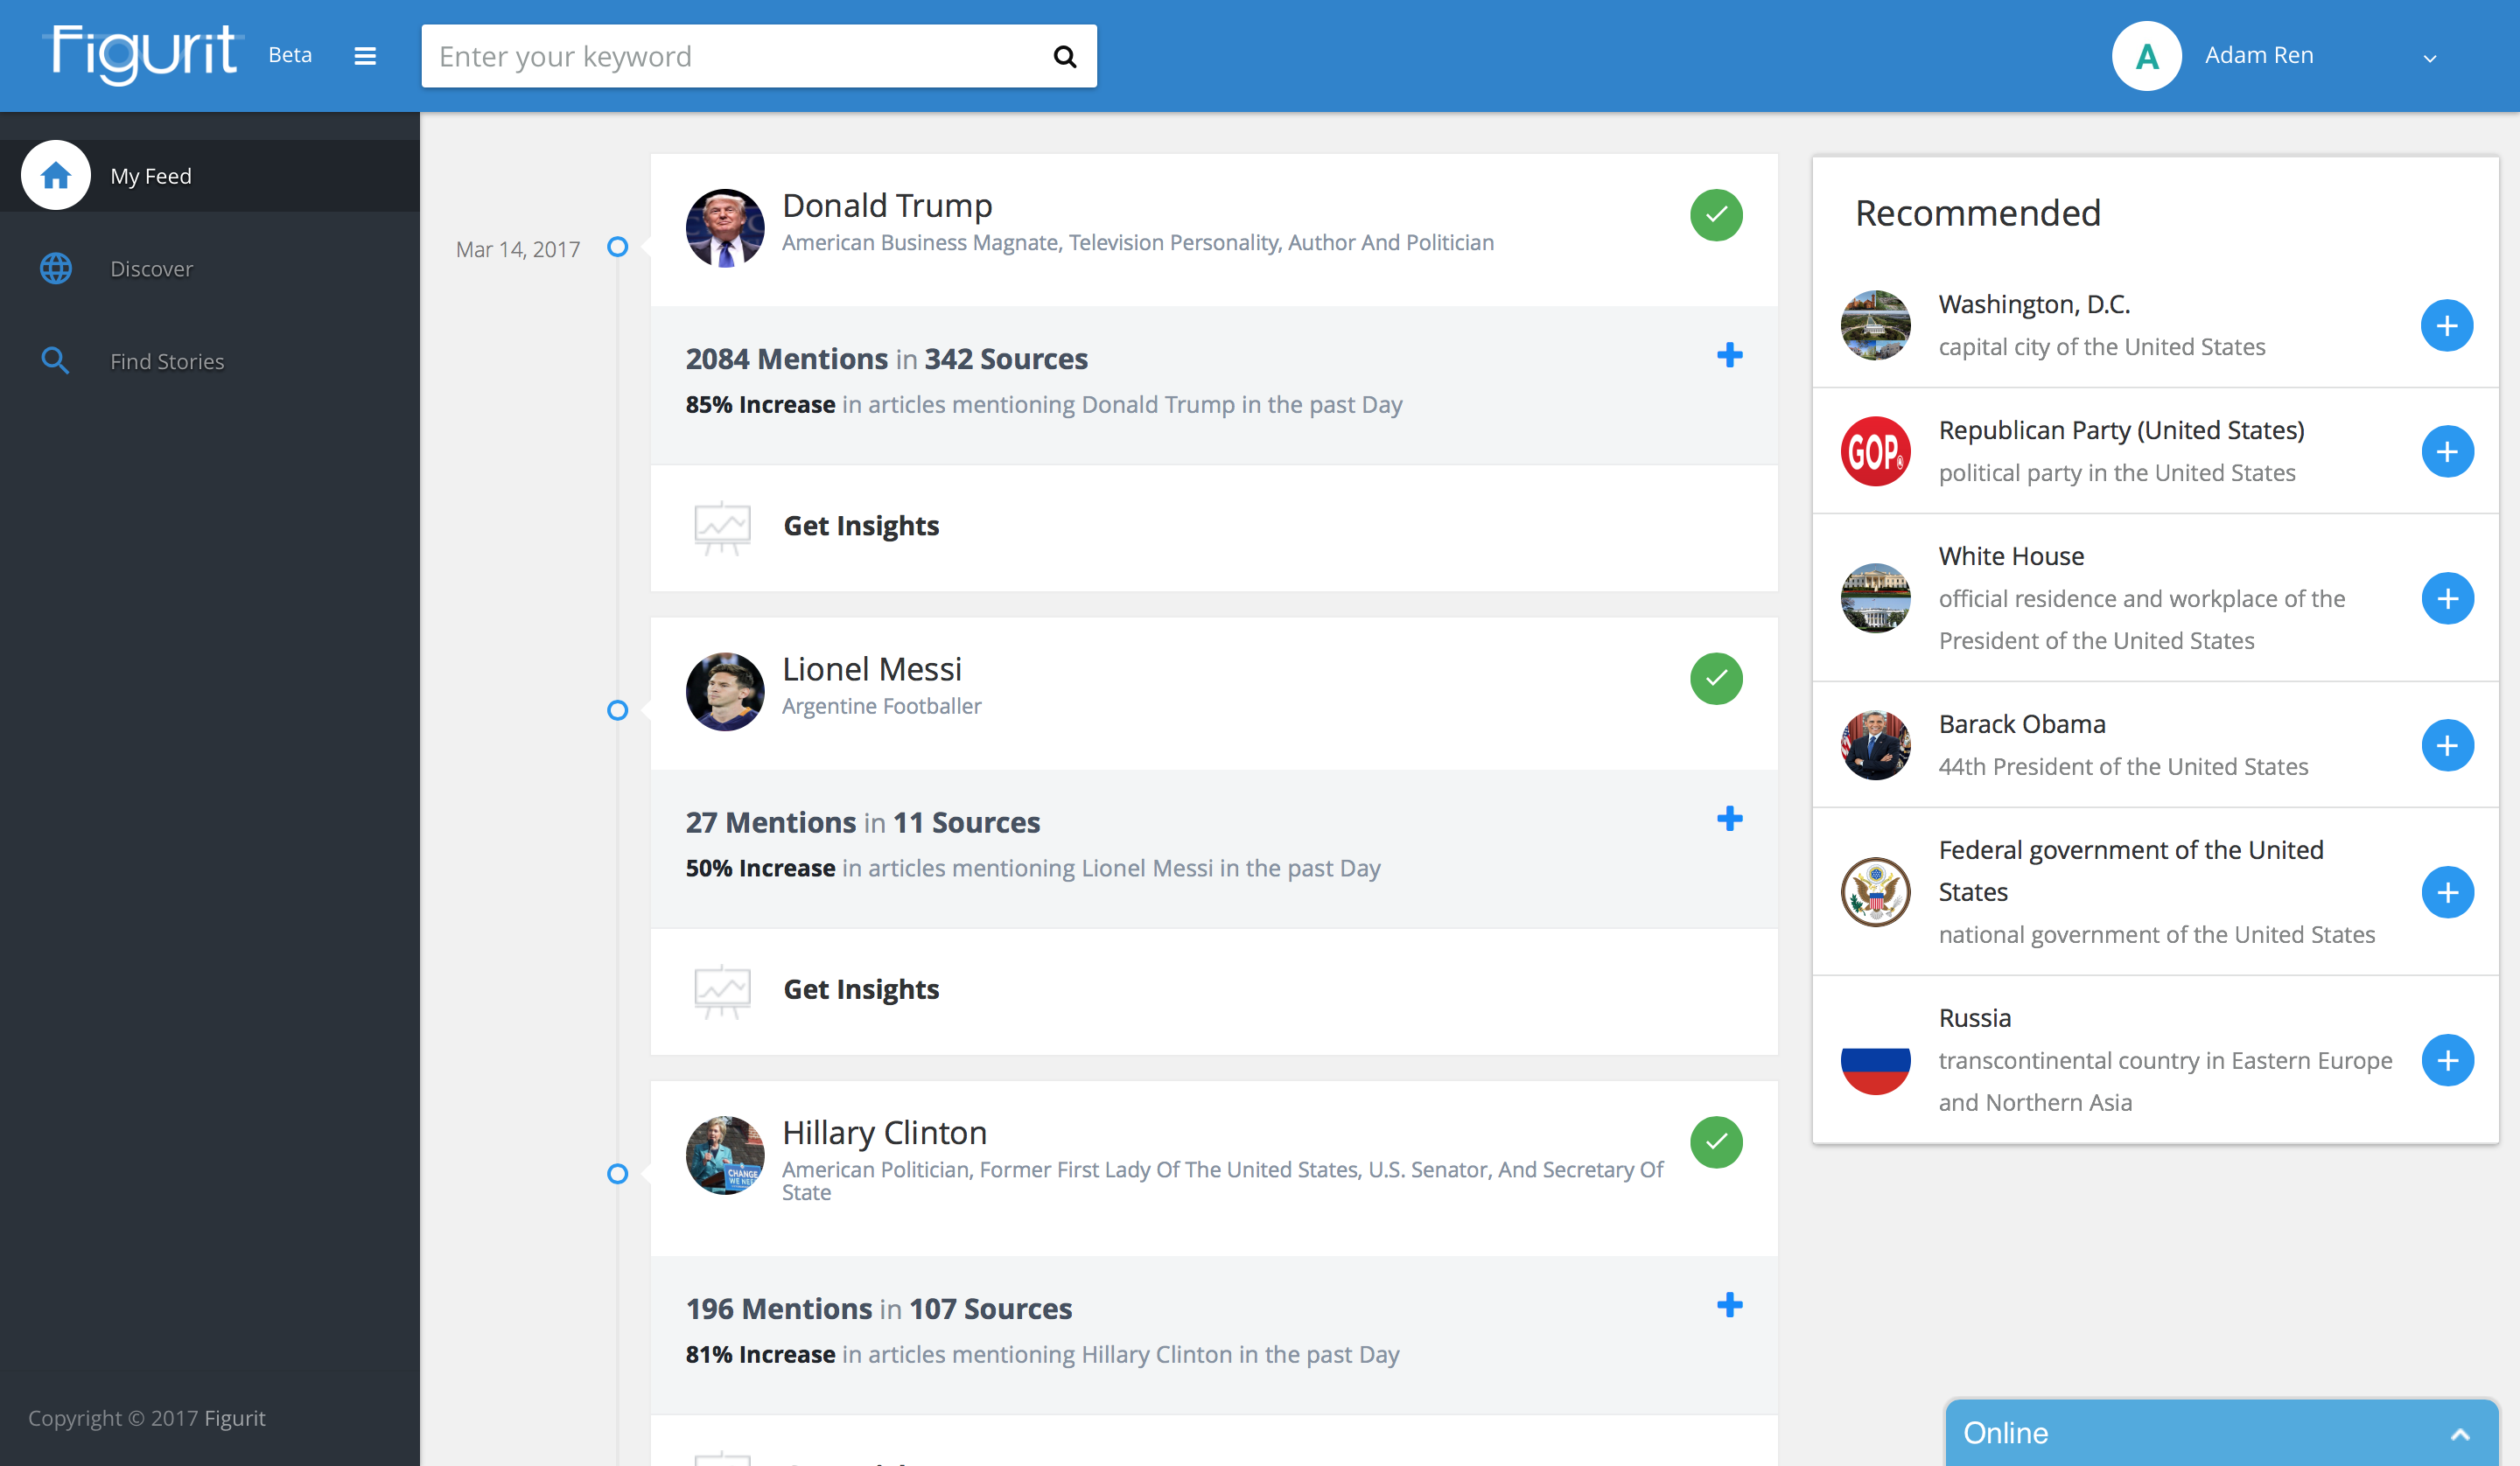Expand the 2084 Mentions section
This screenshot has height=1466, width=2520.
pos(1730,355)
